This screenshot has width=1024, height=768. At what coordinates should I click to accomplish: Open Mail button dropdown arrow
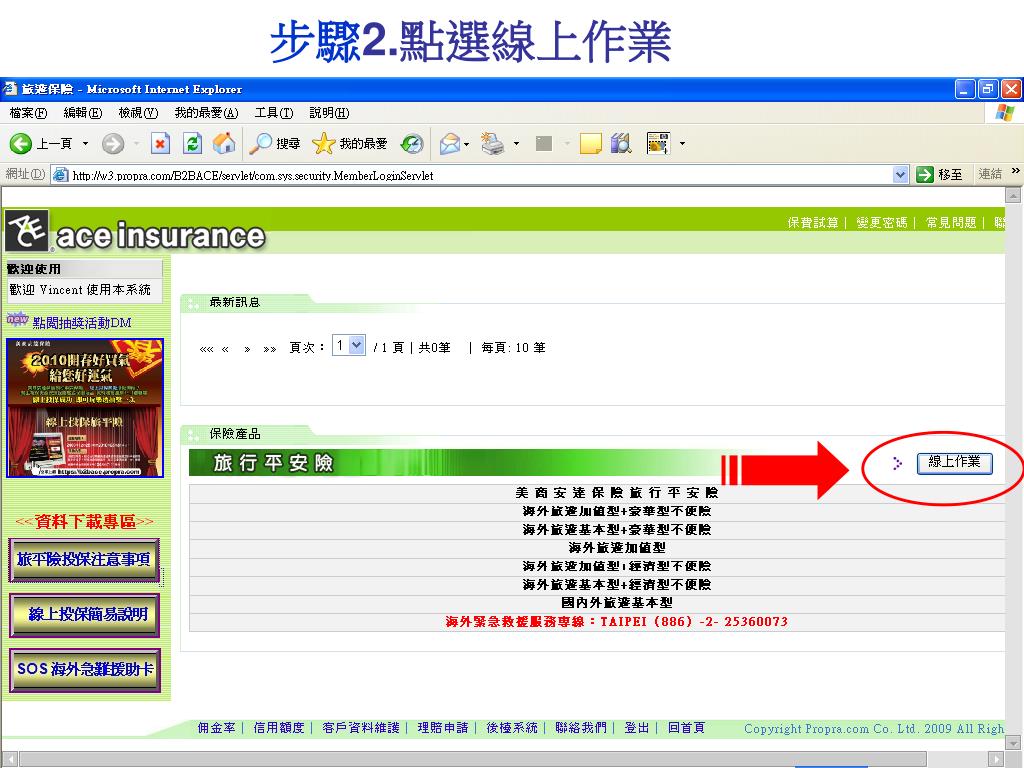point(466,144)
